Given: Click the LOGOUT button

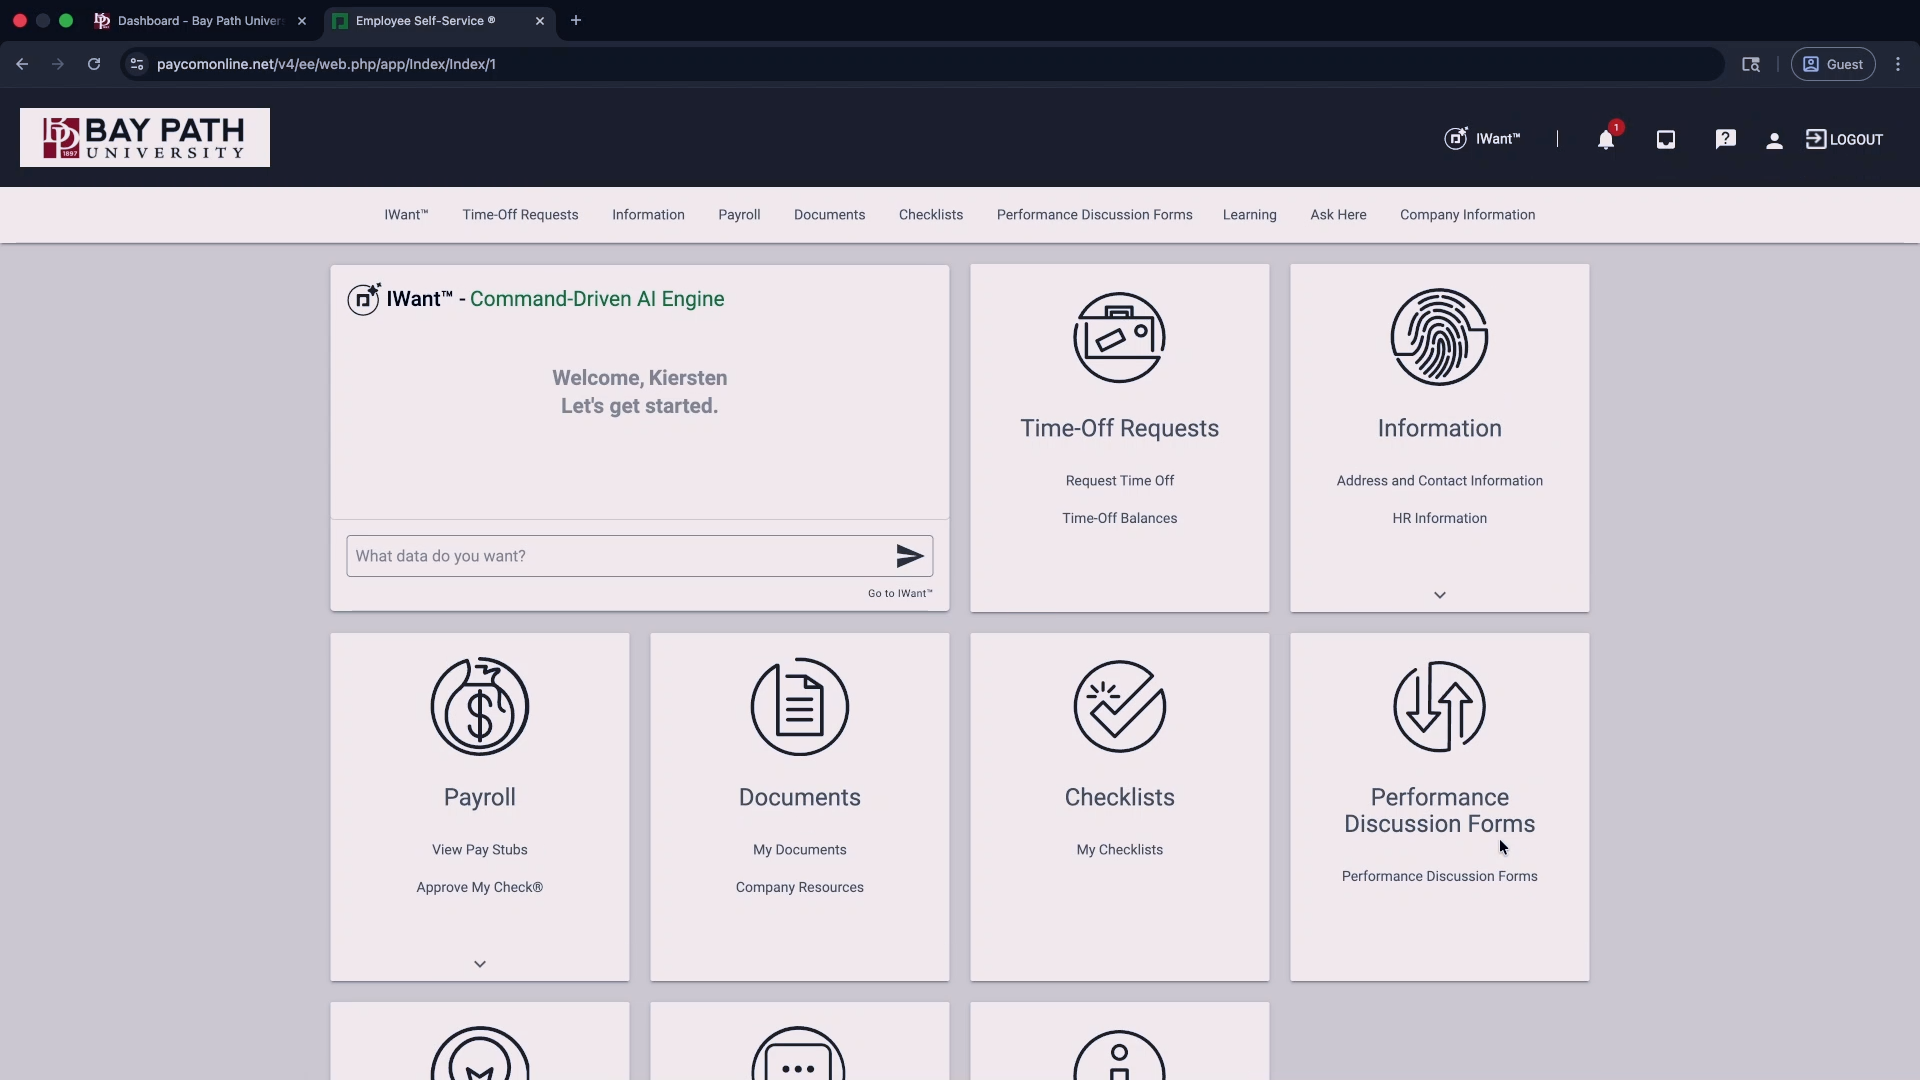Looking at the screenshot, I should tap(1844, 140).
